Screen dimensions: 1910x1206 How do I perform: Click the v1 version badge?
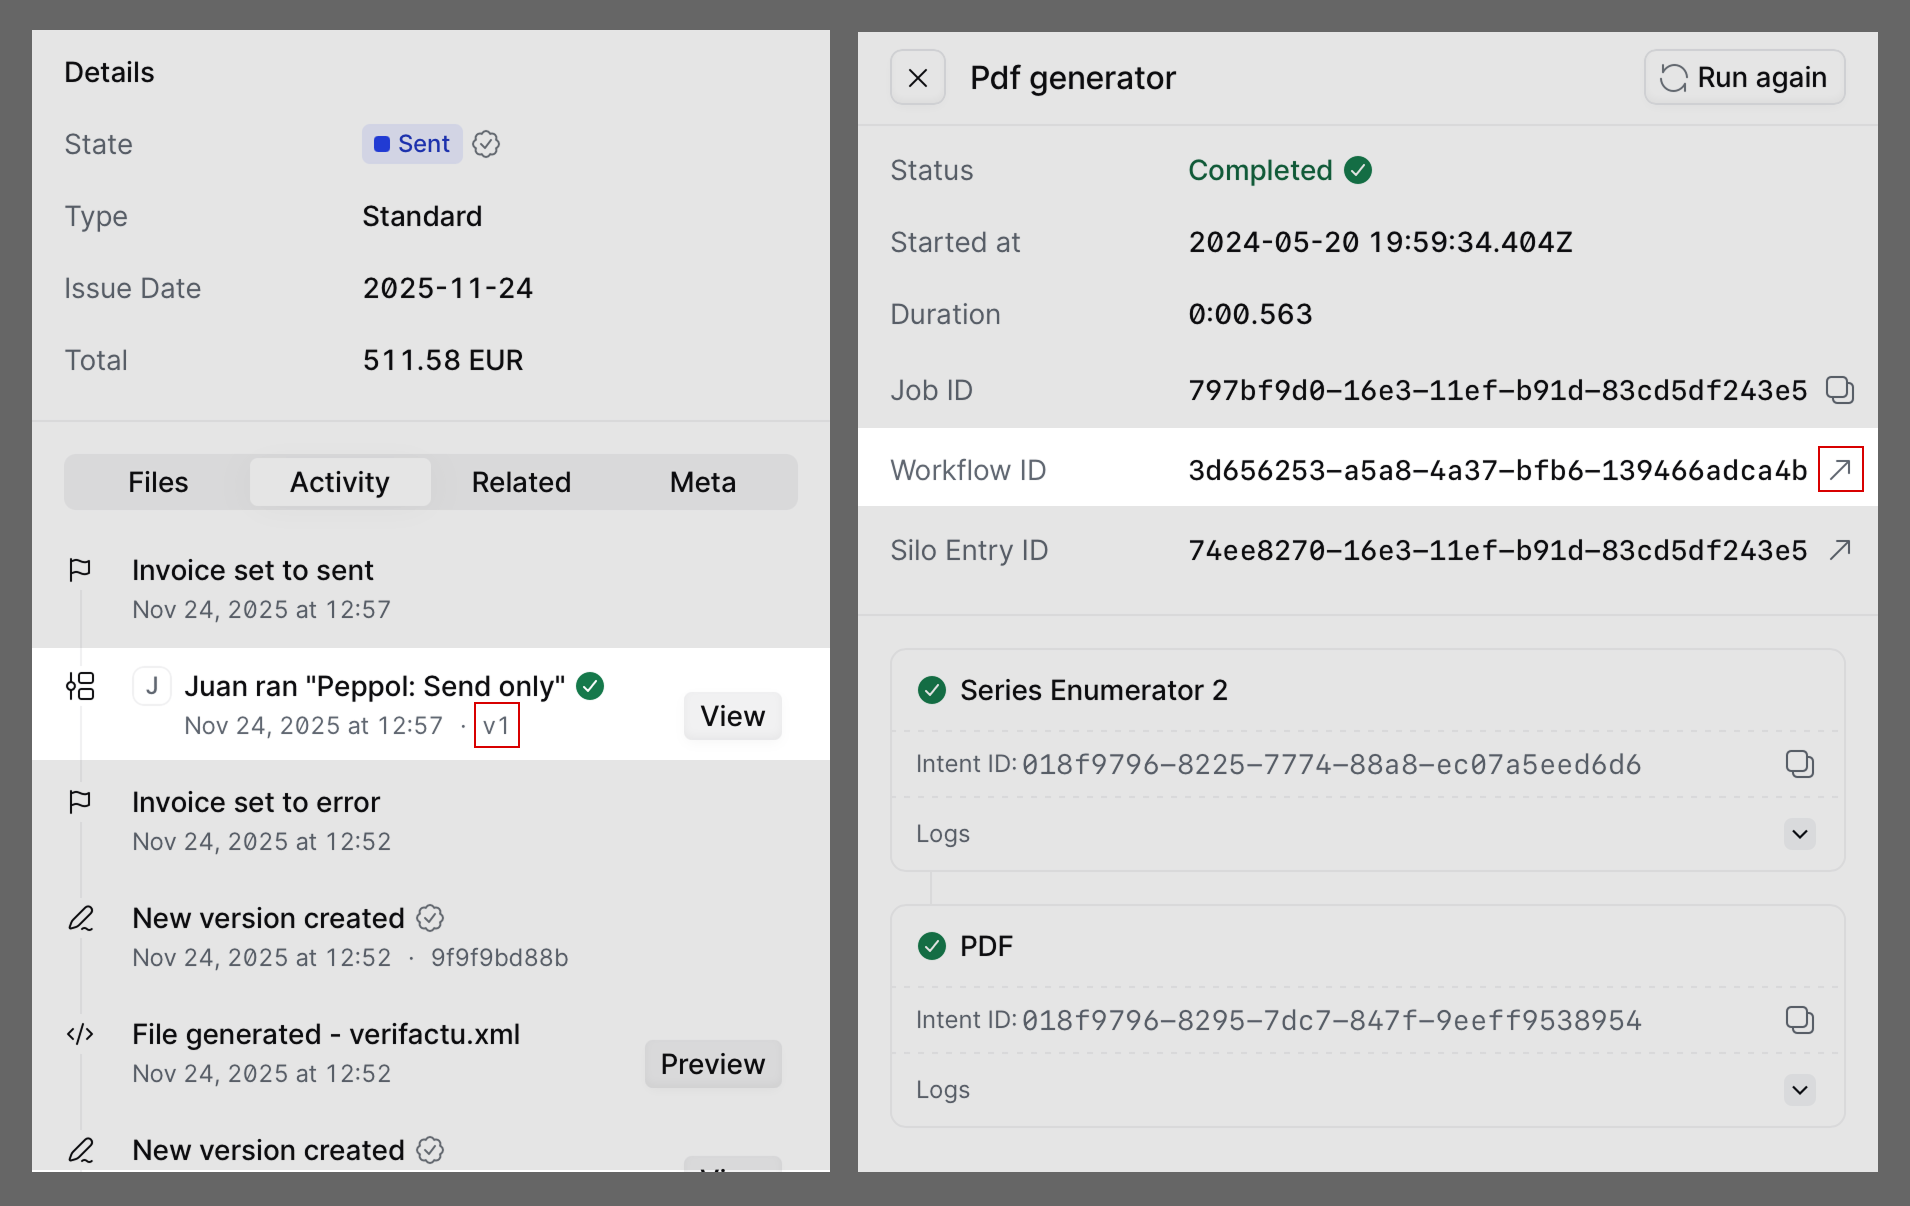pos(496,725)
